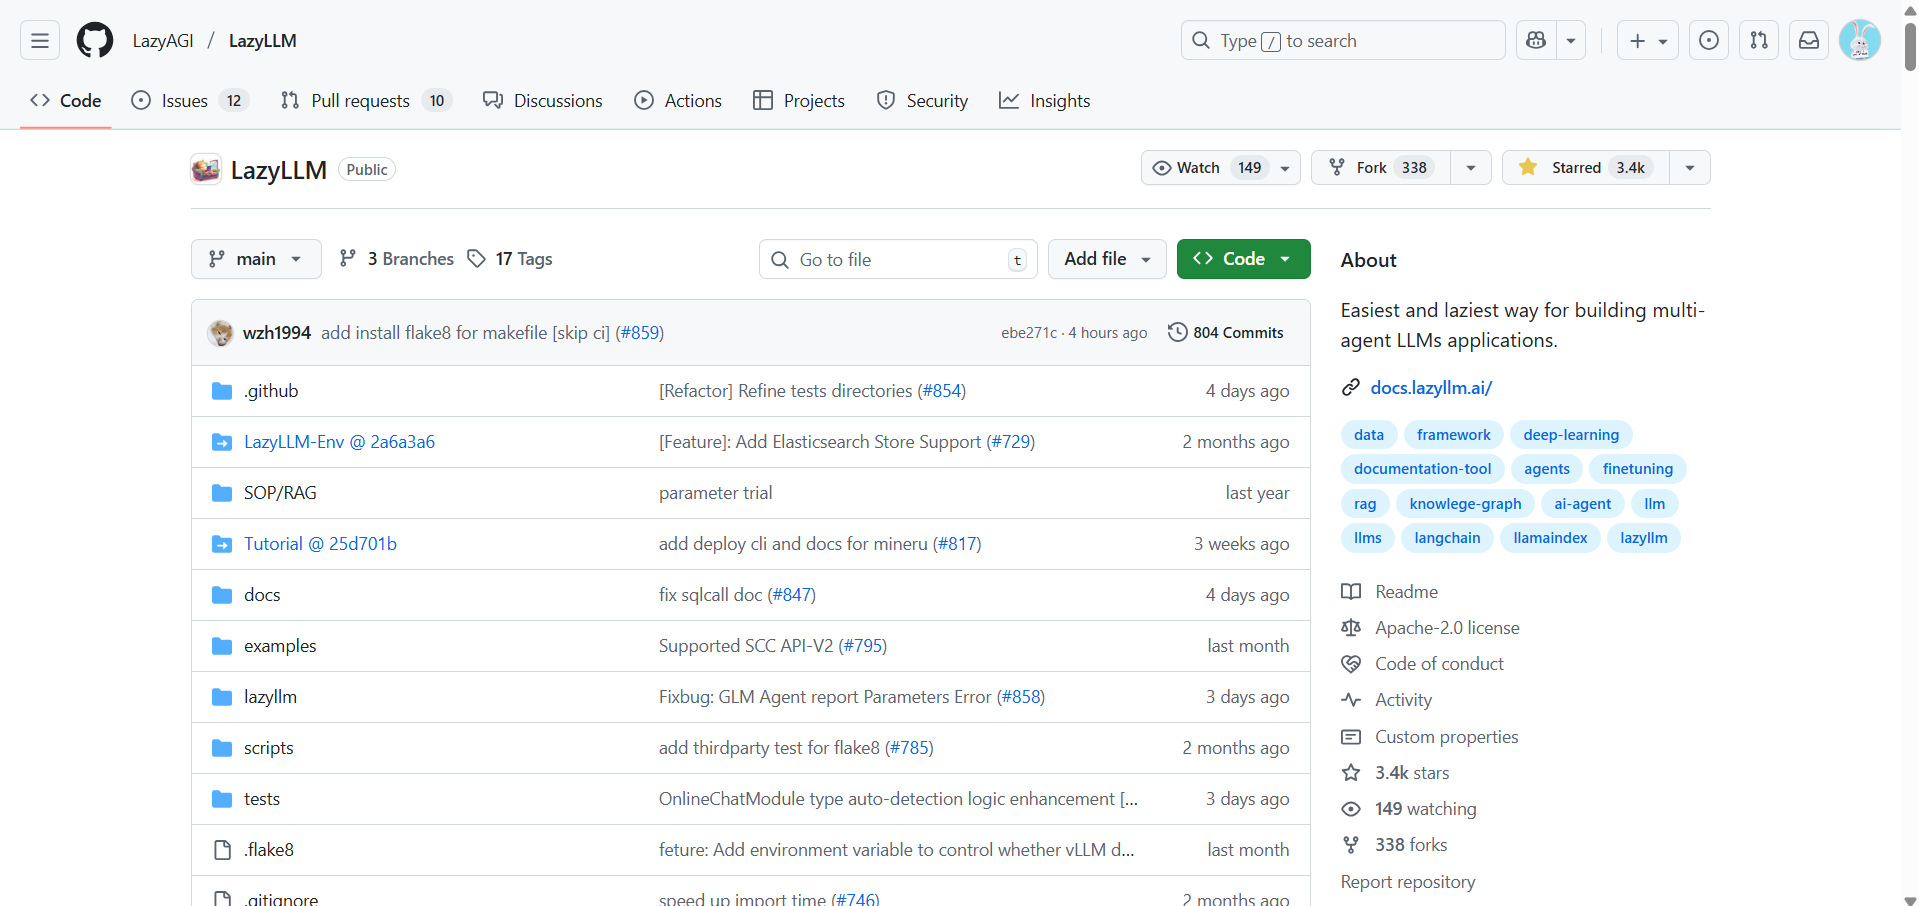
Task: Open the green Code dropdown
Action: coord(1243,259)
